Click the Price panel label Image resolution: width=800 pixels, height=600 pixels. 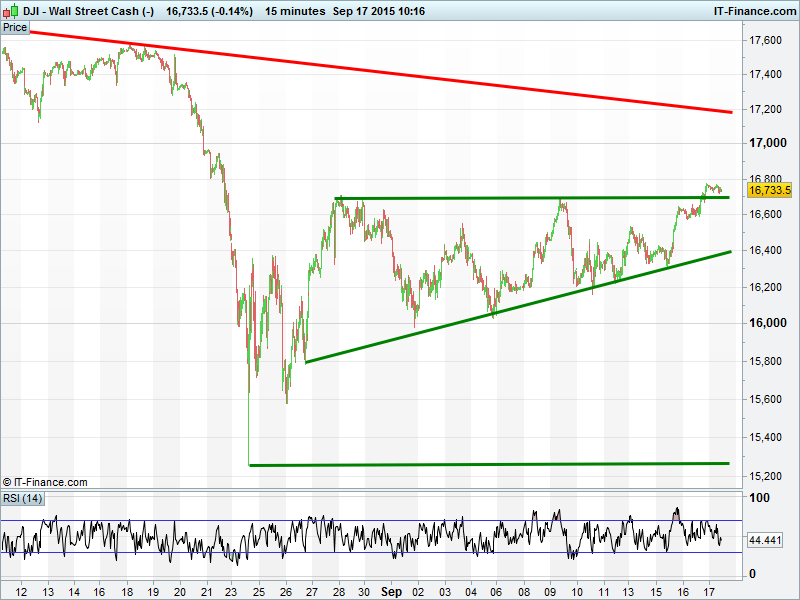tap(15, 27)
